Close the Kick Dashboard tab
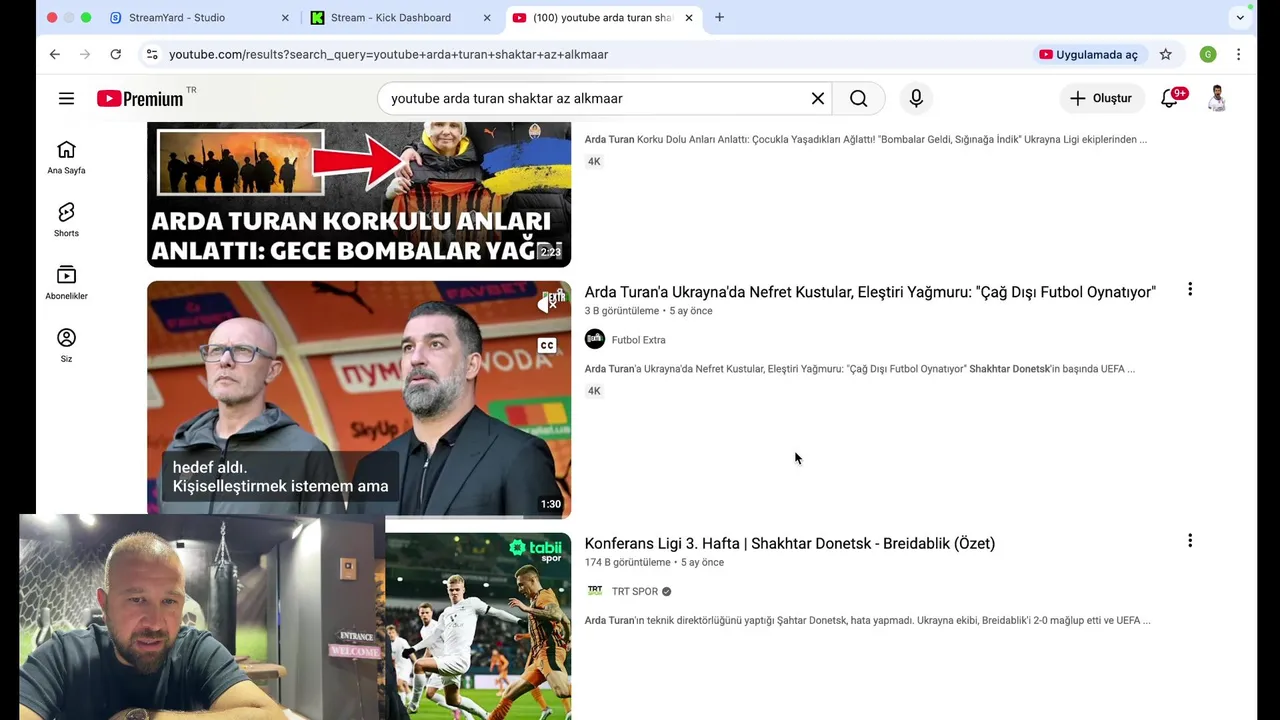 (x=487, y=17)
